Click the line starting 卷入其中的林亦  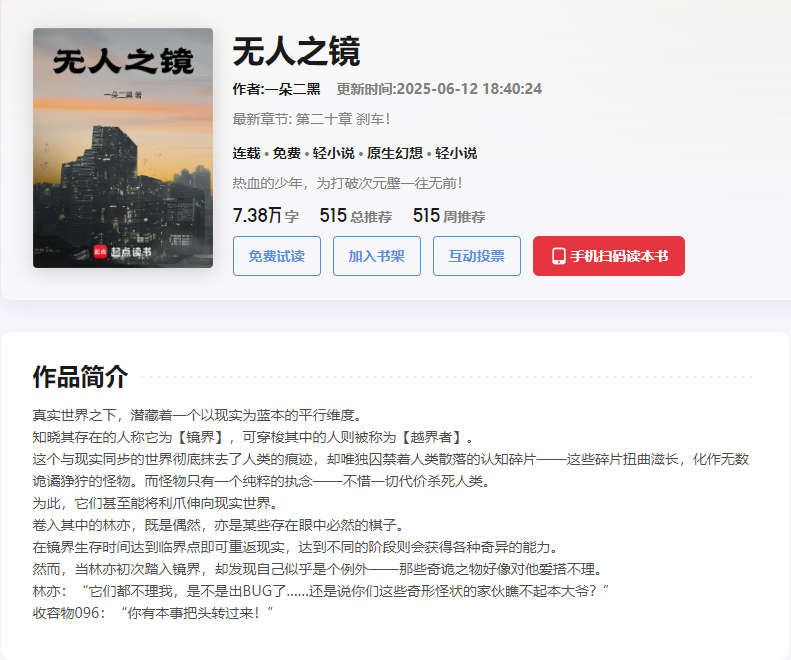(218, 525)
